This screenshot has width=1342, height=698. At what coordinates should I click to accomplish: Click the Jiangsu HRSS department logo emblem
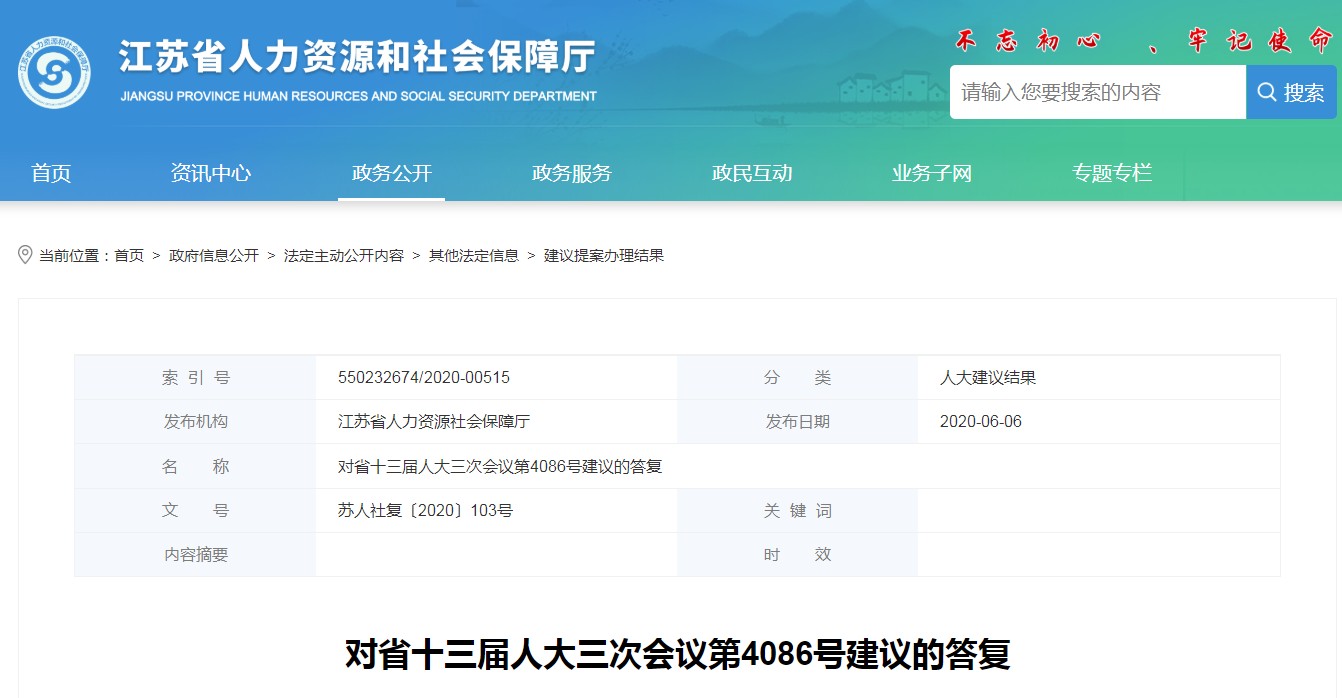coord(54,72)
